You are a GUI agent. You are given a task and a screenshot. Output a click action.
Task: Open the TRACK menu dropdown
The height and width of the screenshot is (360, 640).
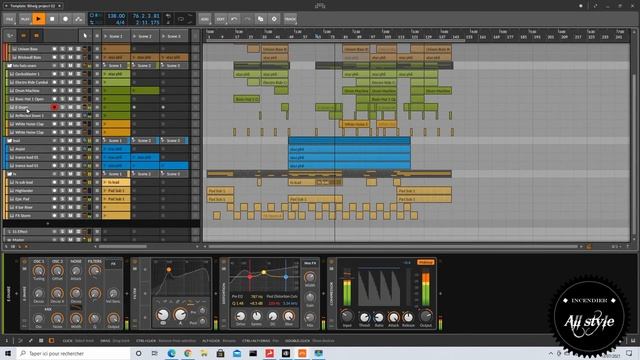pyautogui.click(x=290, y=19)
